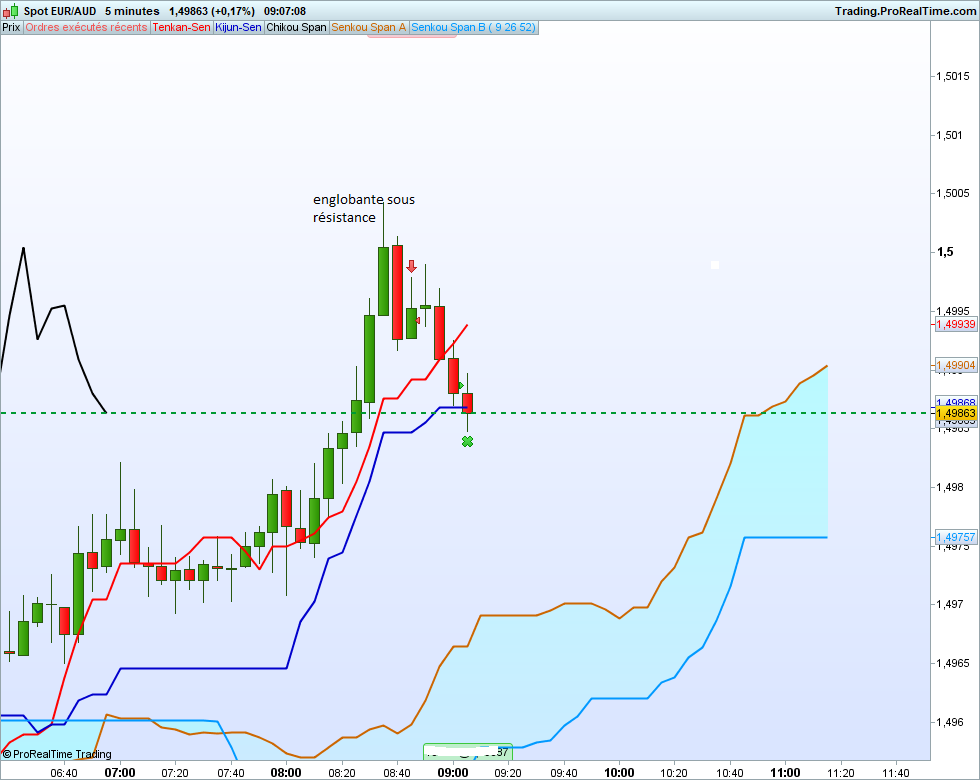Click the 07:20 time axis label
980x780 pixels.
[x=175, y=773]
